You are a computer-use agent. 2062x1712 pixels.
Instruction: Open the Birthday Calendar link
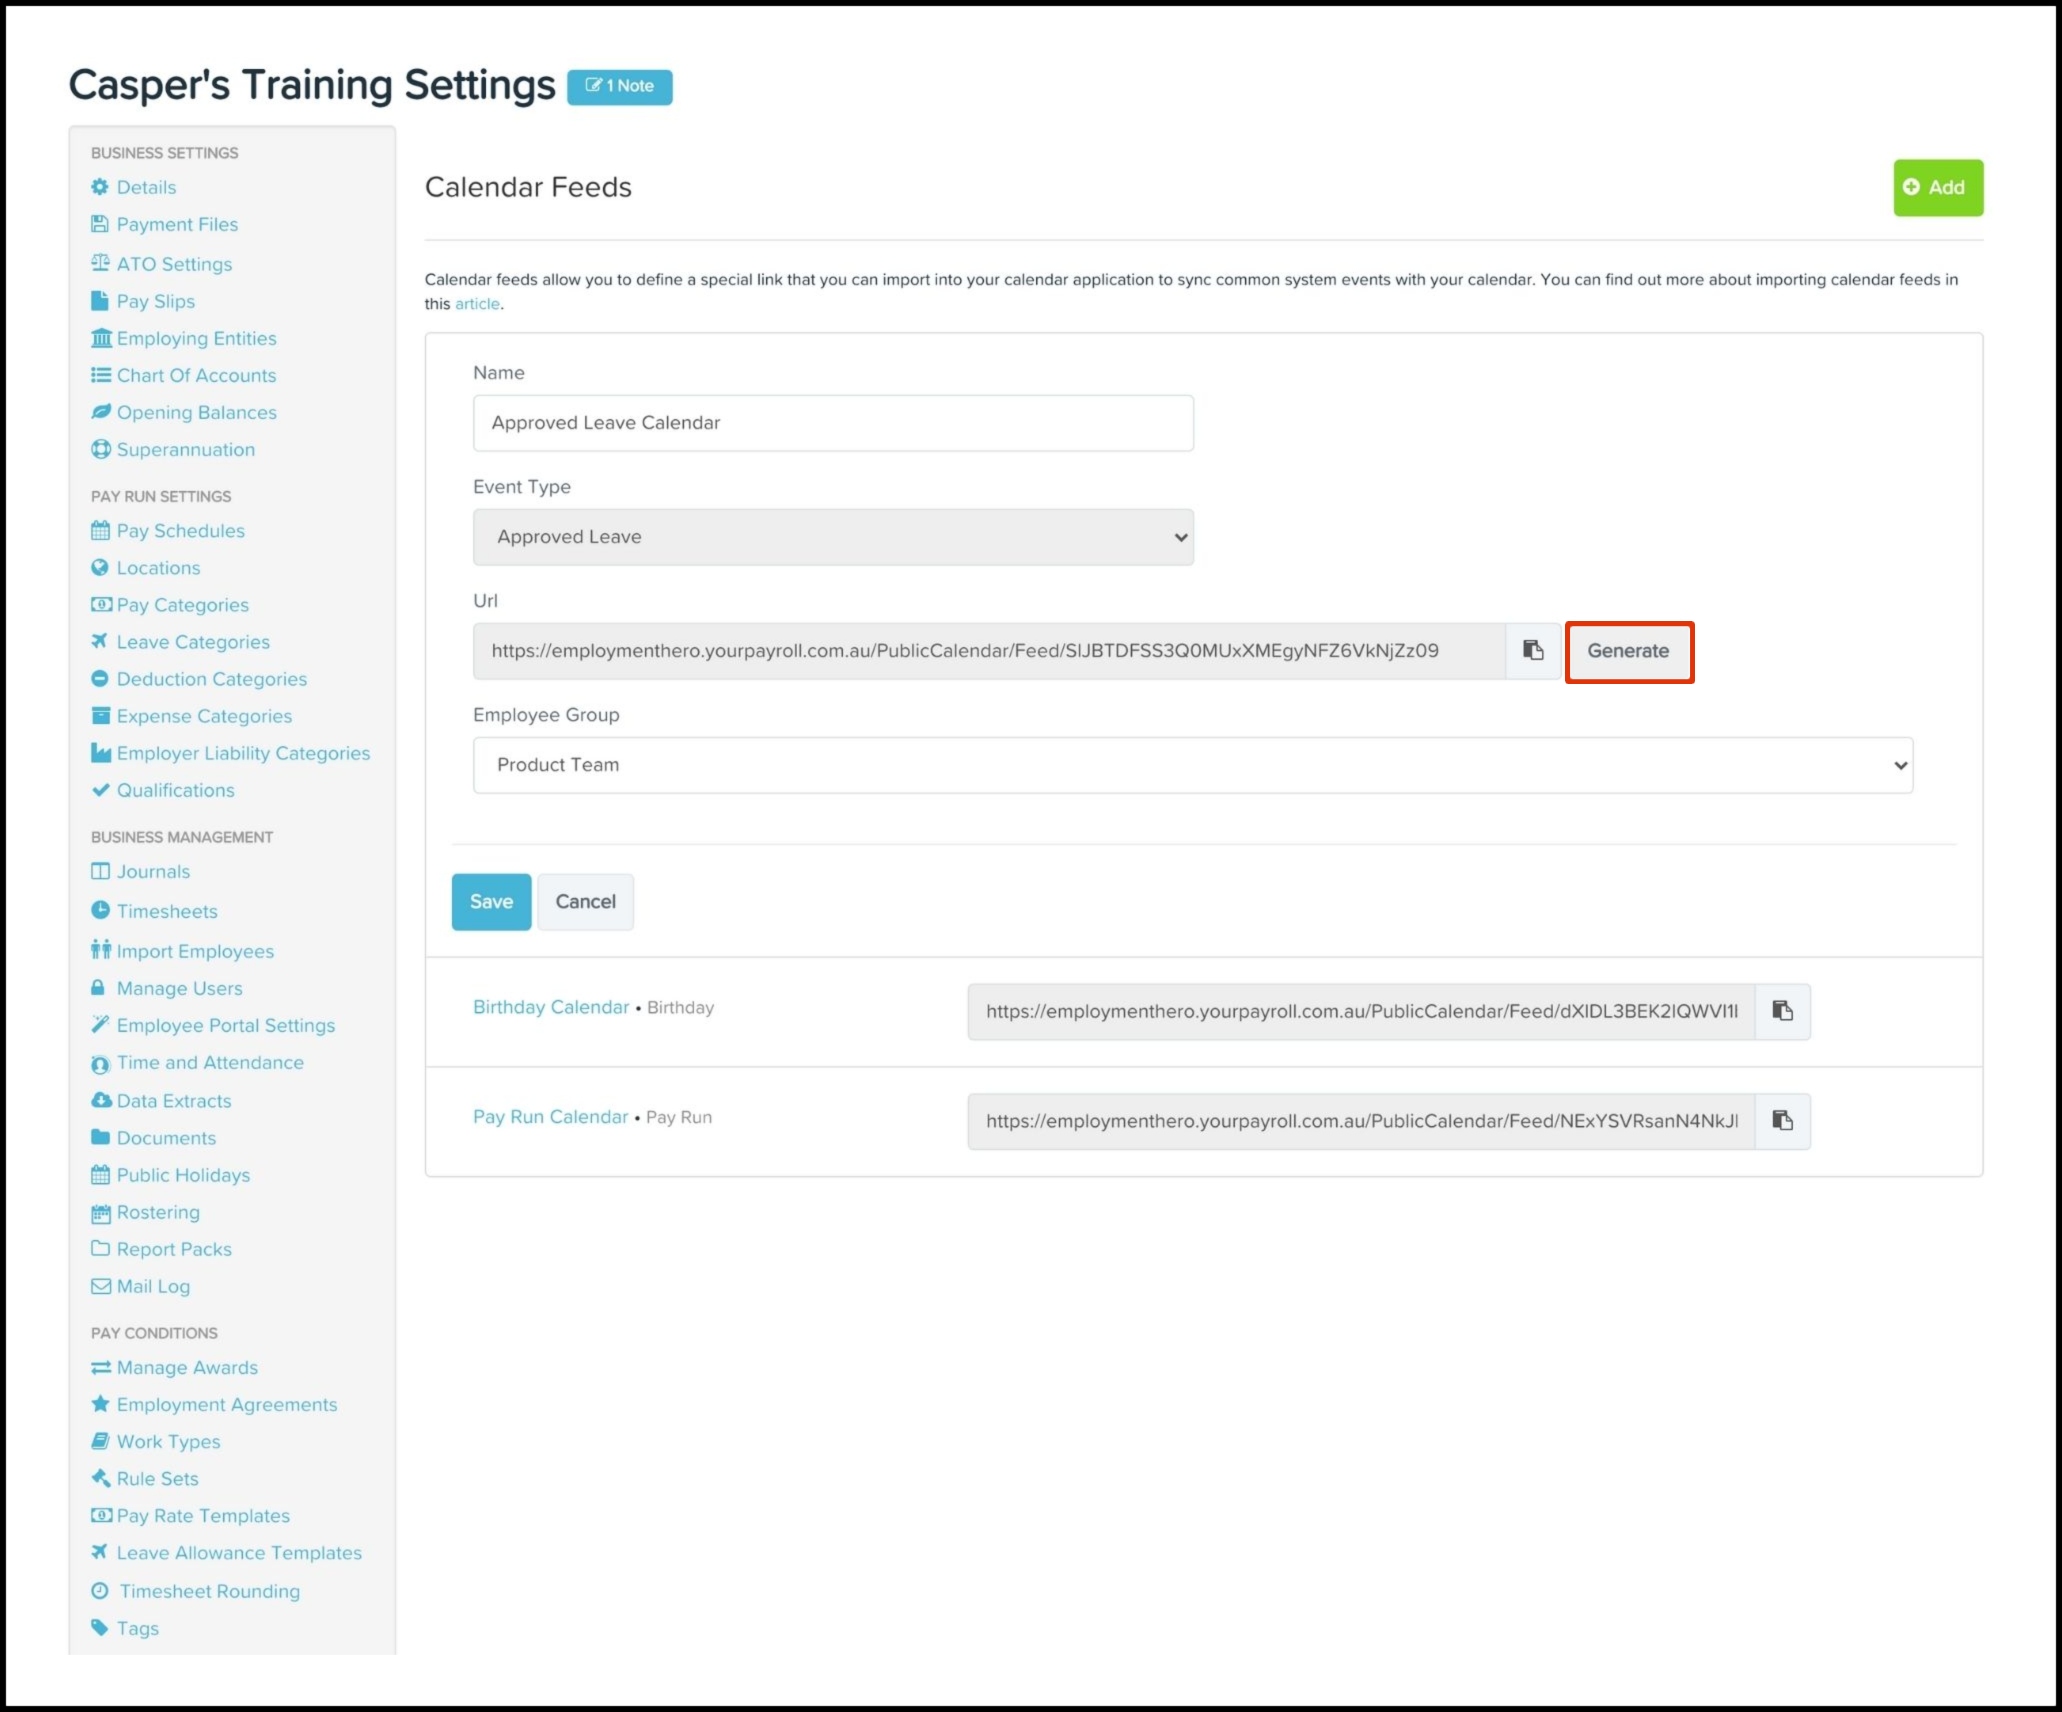pos(551,1007)
